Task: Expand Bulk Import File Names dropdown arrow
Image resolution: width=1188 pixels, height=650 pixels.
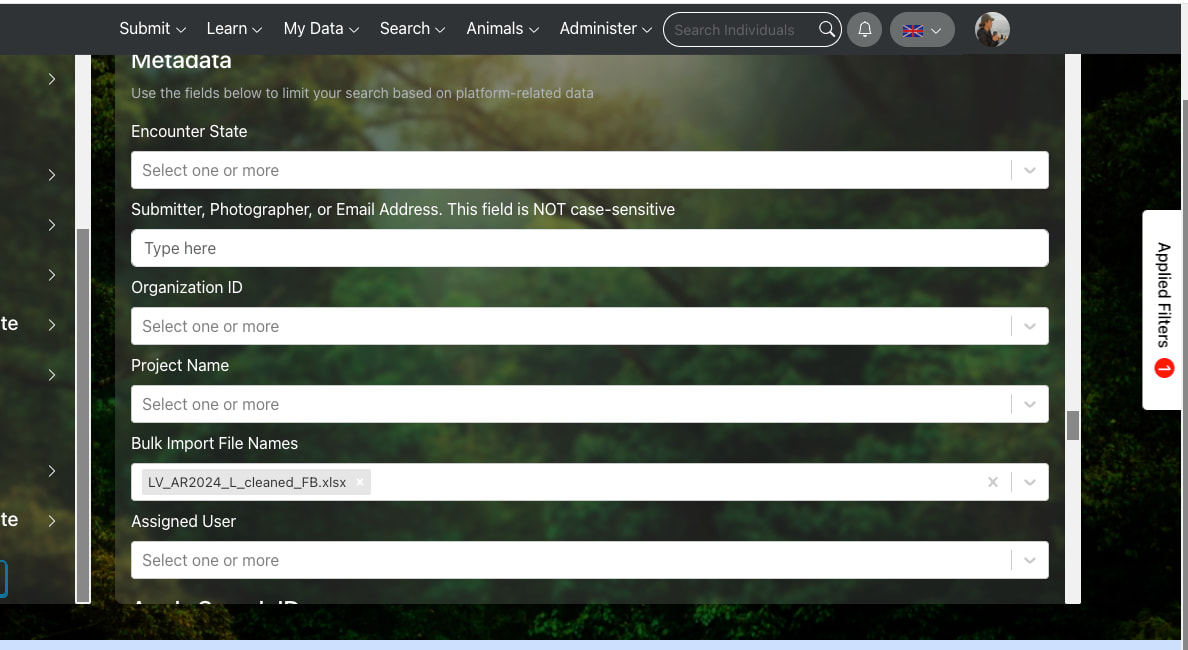Action: pyautogui.click(x=1029, y=482)
